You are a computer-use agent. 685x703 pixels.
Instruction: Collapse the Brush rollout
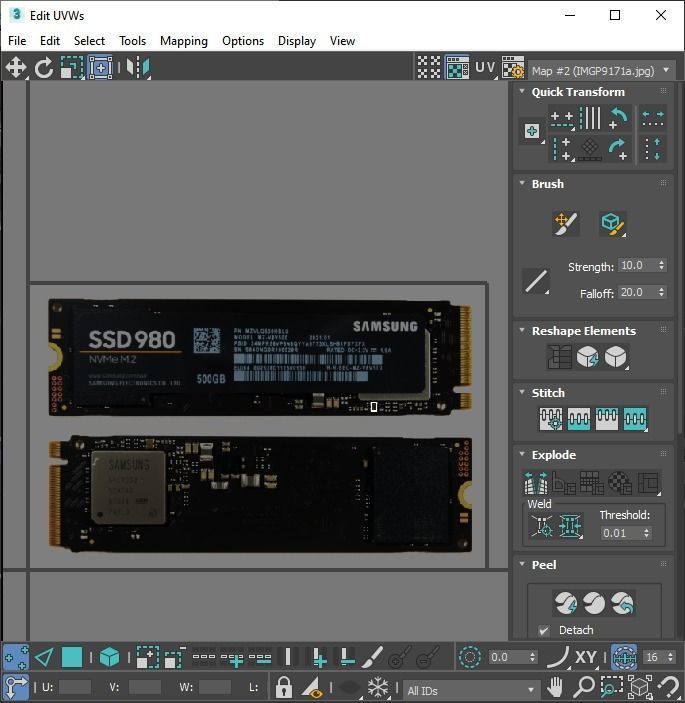click(522, 183)
